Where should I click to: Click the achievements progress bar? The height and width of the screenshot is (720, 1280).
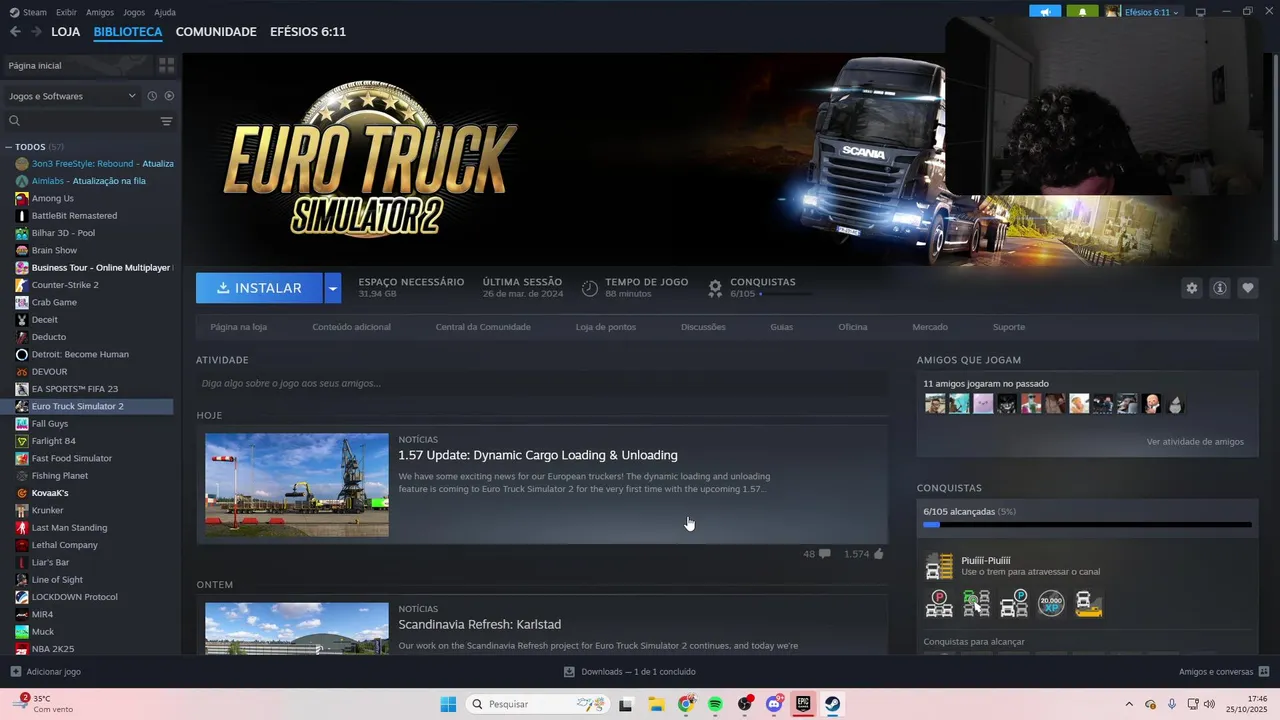[x=1087, y=524]
